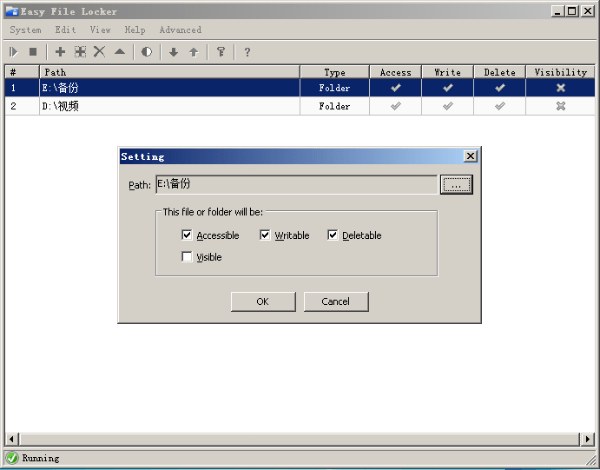Click the upward triangle toolbar icon
600x470 pixels.
120,52
